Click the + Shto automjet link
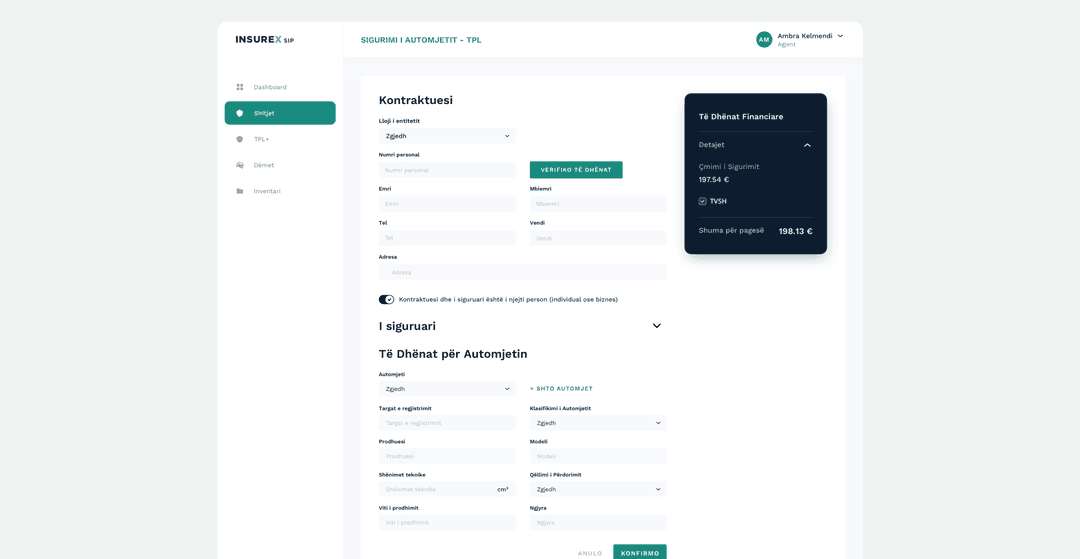This screenshot has height=559, width=1080. pos(561,389)
